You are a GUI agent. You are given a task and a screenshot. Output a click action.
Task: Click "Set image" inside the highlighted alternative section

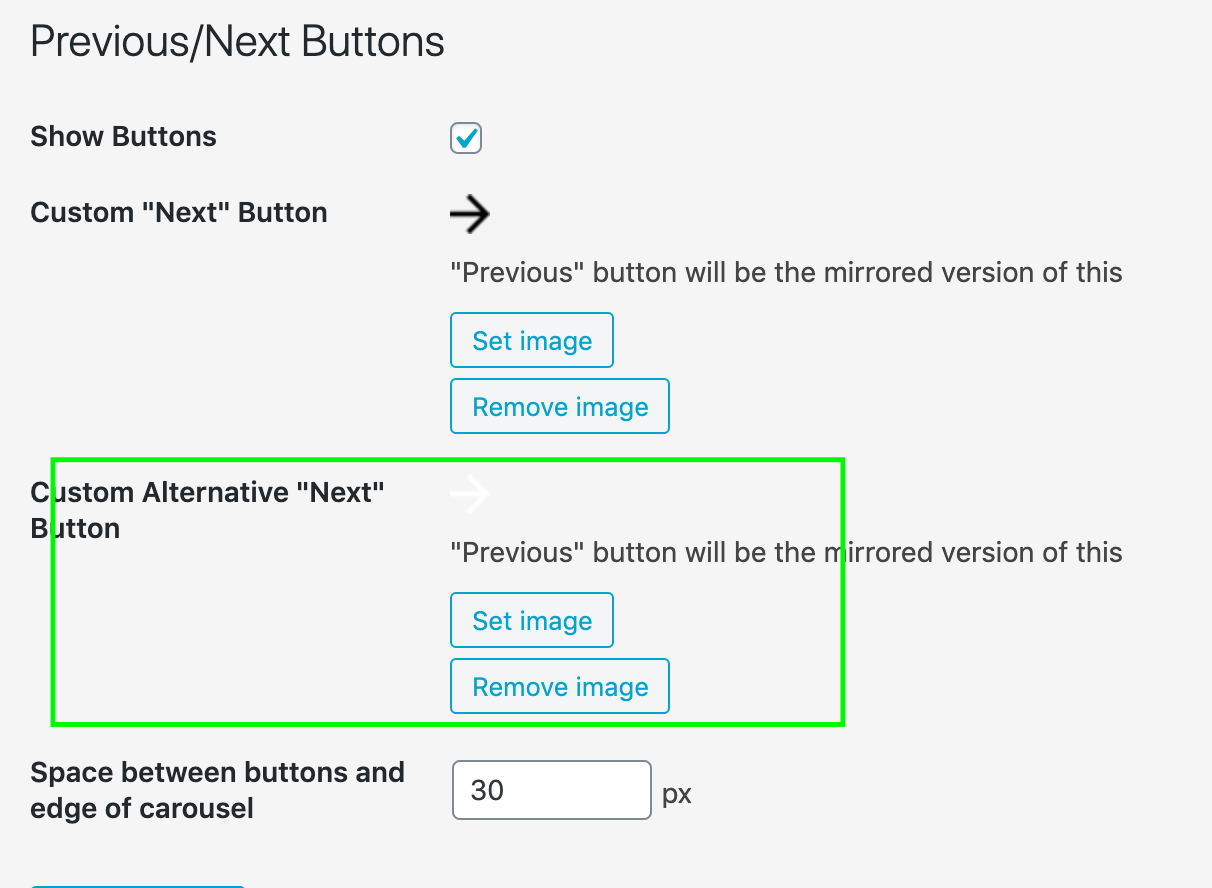point(531,620)
